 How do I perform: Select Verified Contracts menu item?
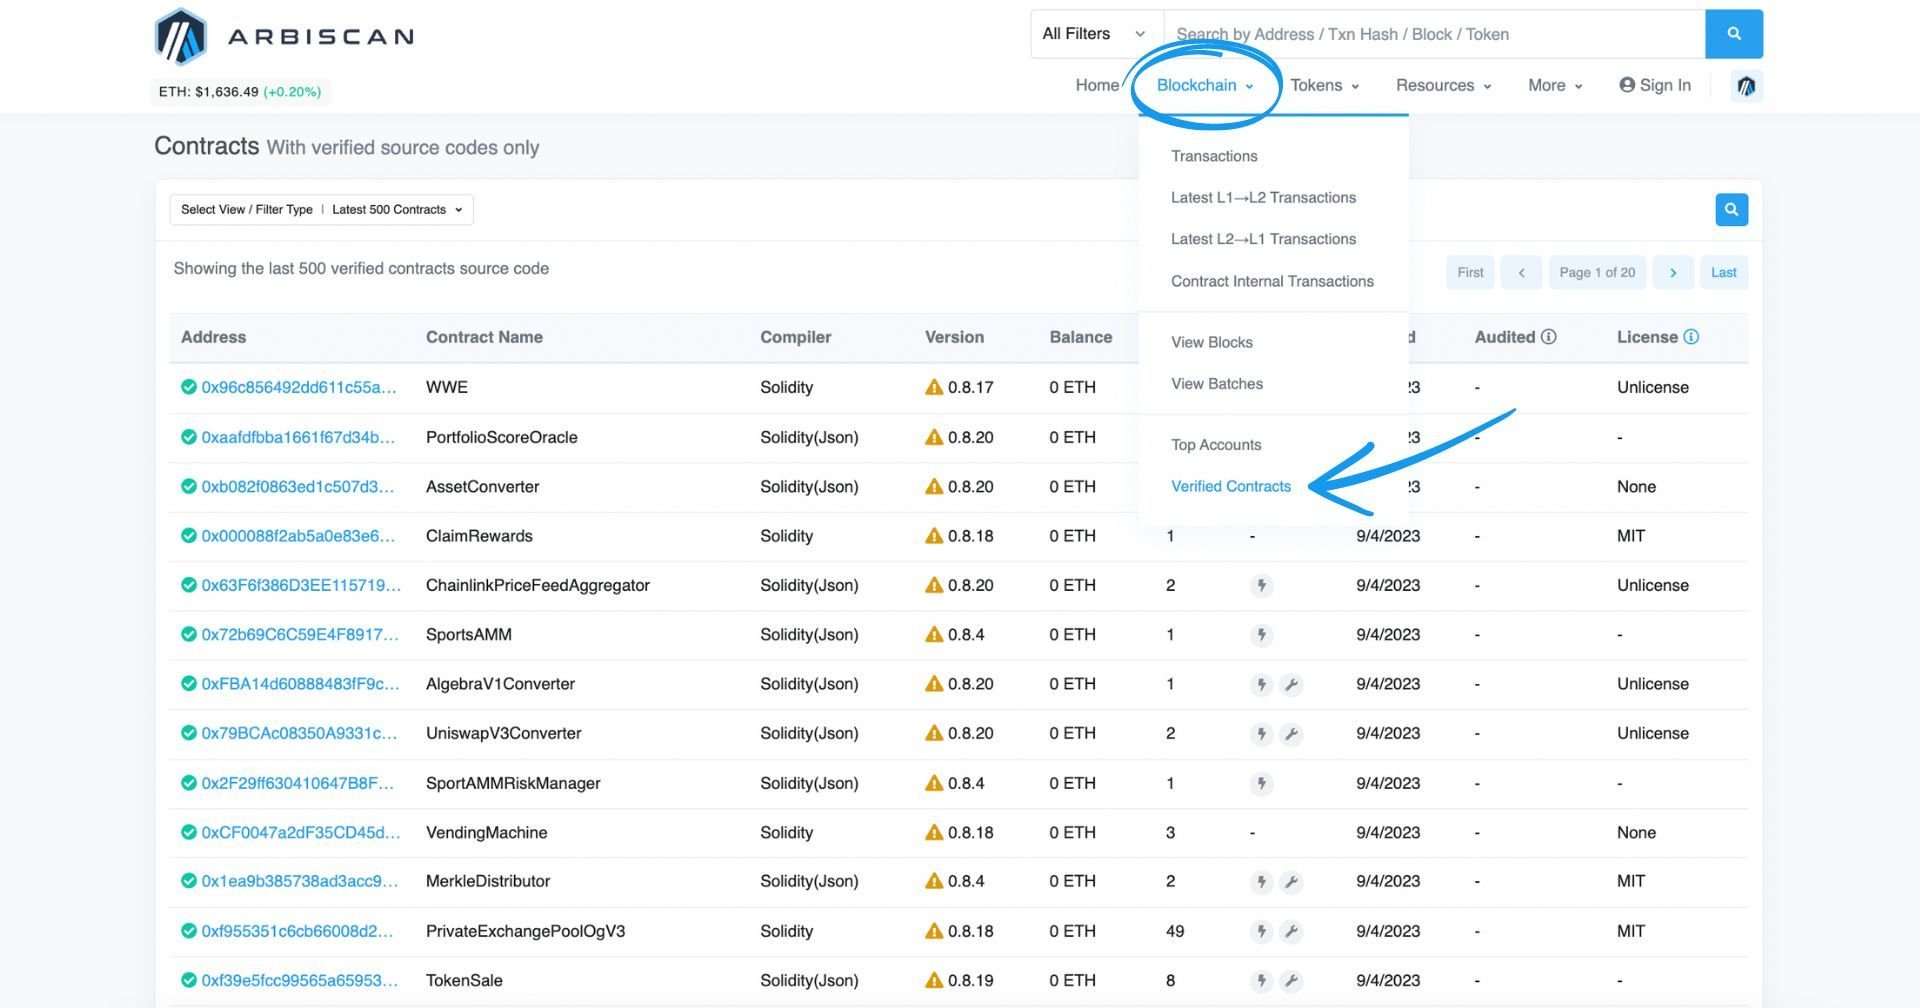pos(1231,486)
